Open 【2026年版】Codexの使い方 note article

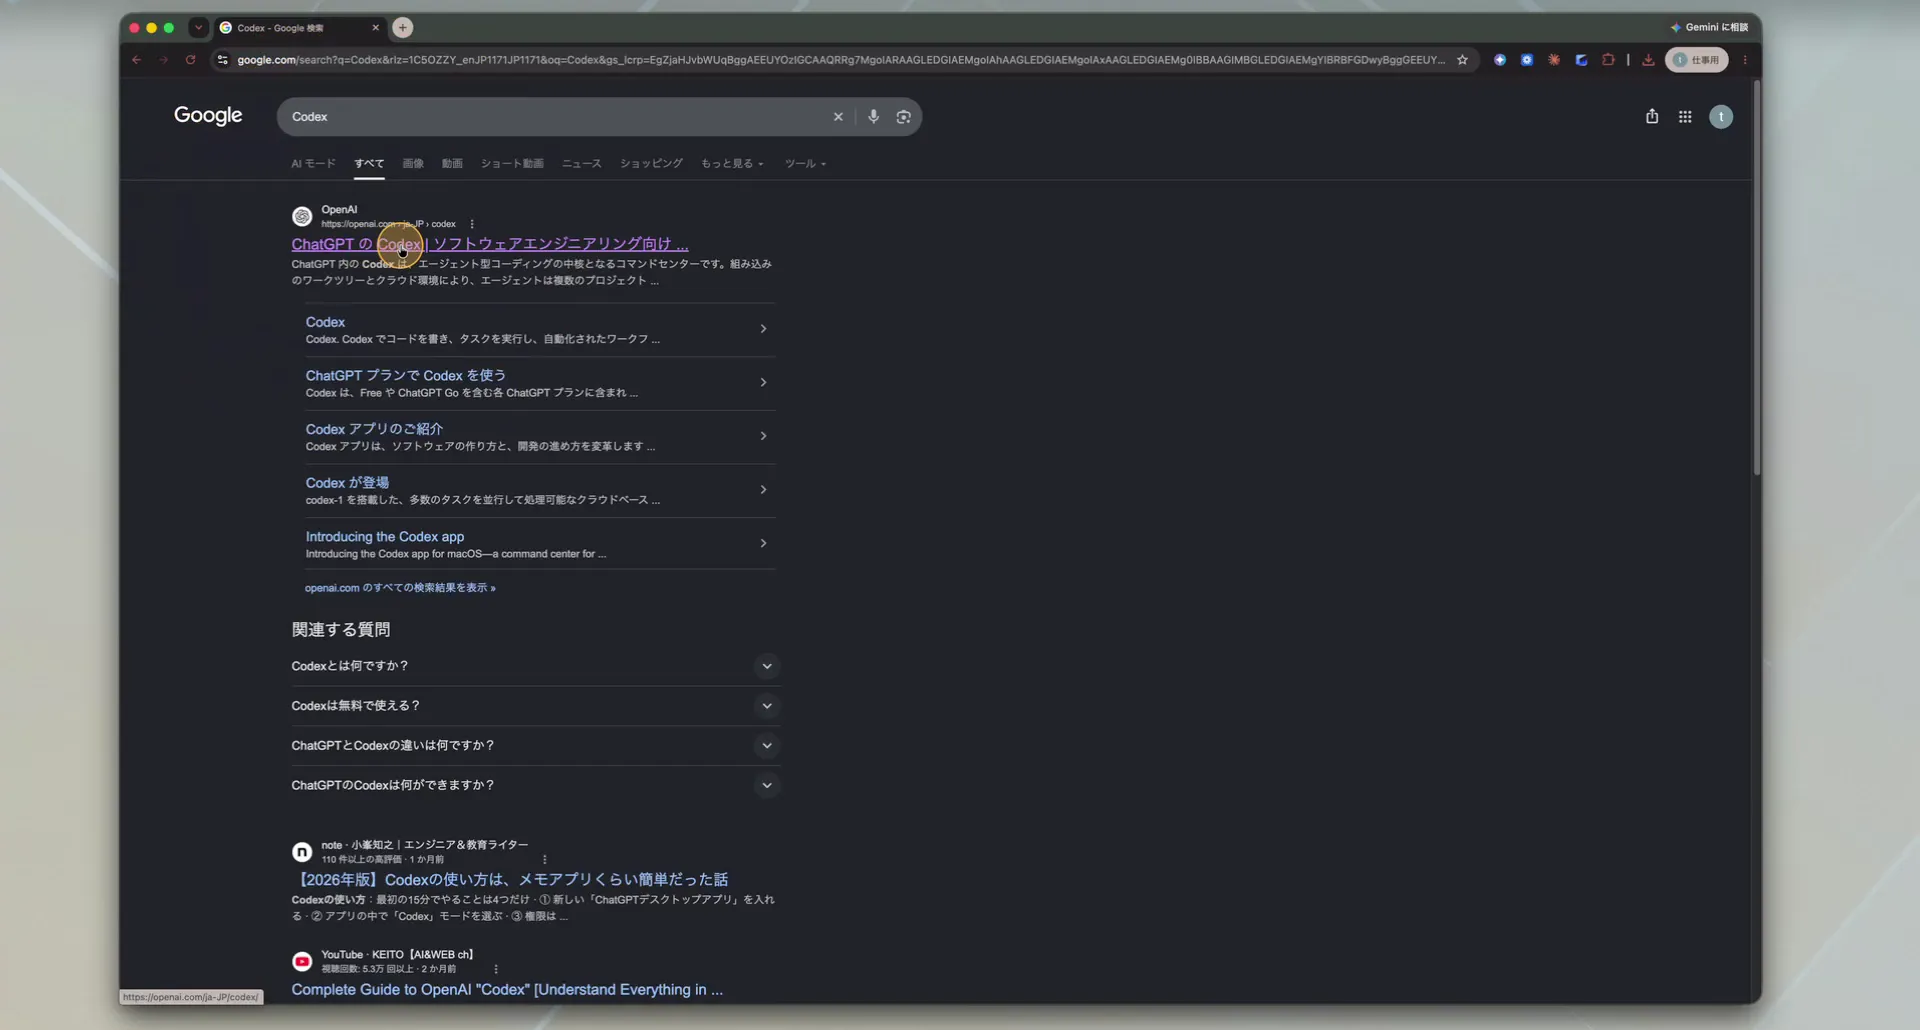(510, 880)
